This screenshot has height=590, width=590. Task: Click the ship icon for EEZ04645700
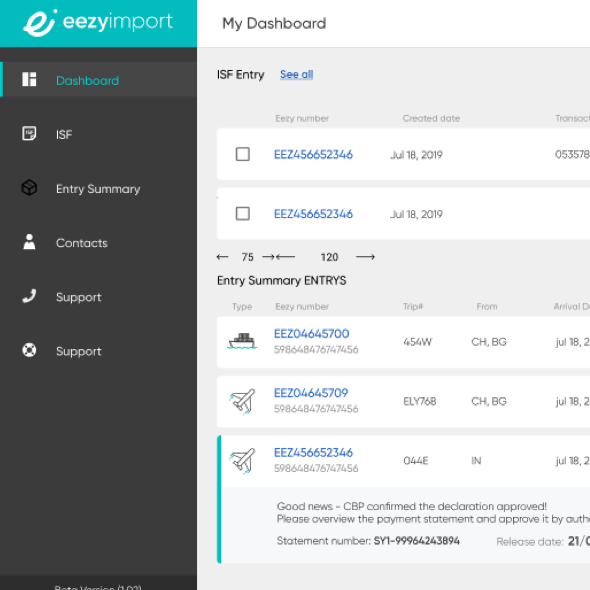coord(242,341)
